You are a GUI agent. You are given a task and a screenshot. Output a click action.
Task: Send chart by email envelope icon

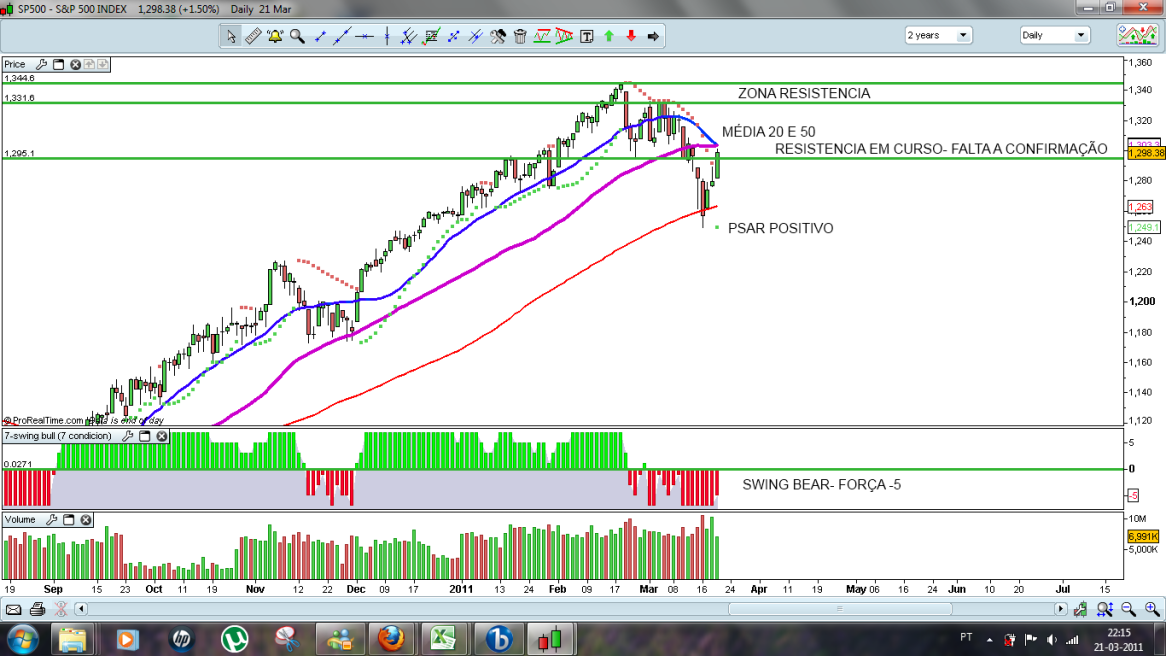(13, 610)
